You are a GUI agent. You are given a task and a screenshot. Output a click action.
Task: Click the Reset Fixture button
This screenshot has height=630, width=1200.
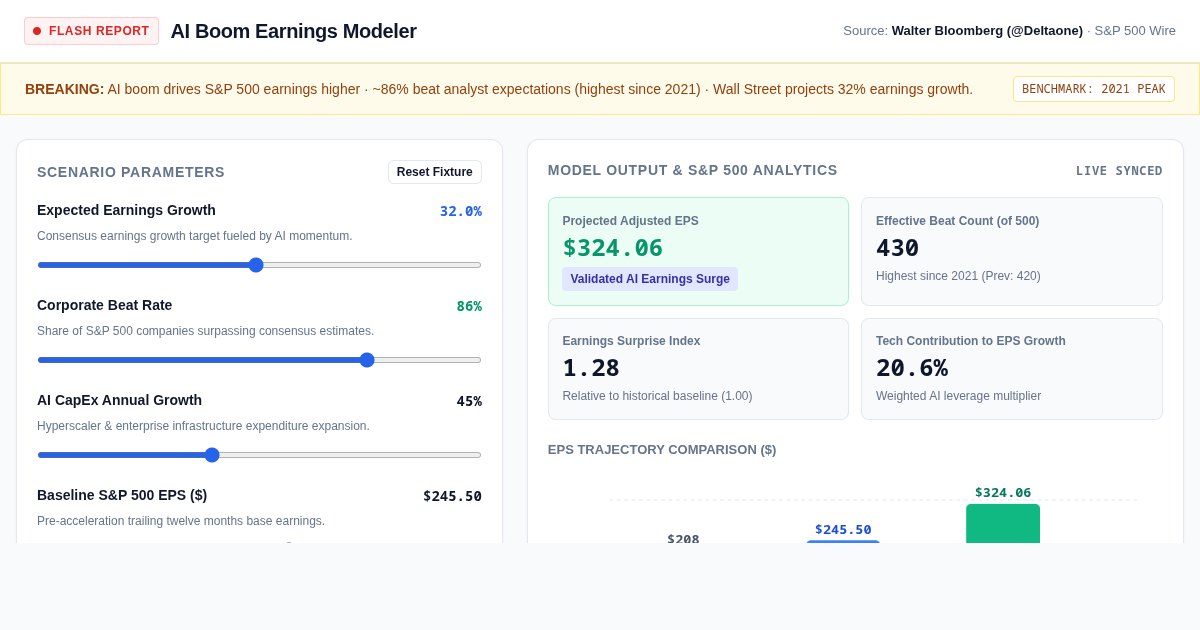[435, 172]
